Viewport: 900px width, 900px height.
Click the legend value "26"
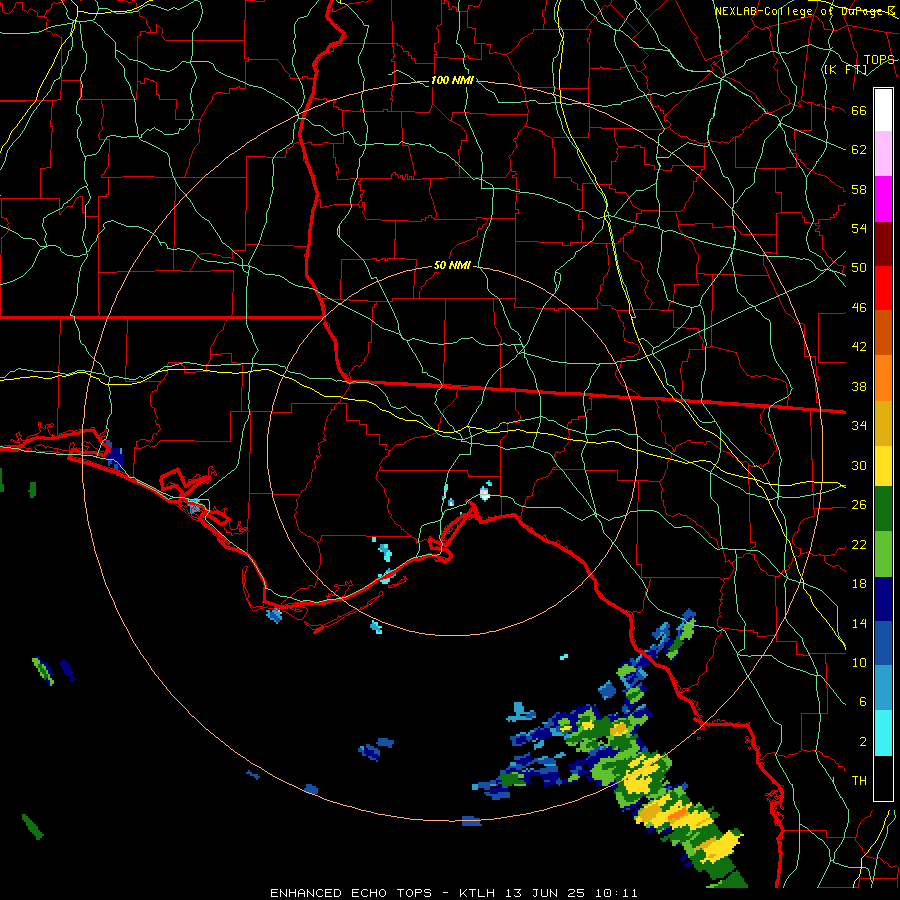(x=859, y=505)
